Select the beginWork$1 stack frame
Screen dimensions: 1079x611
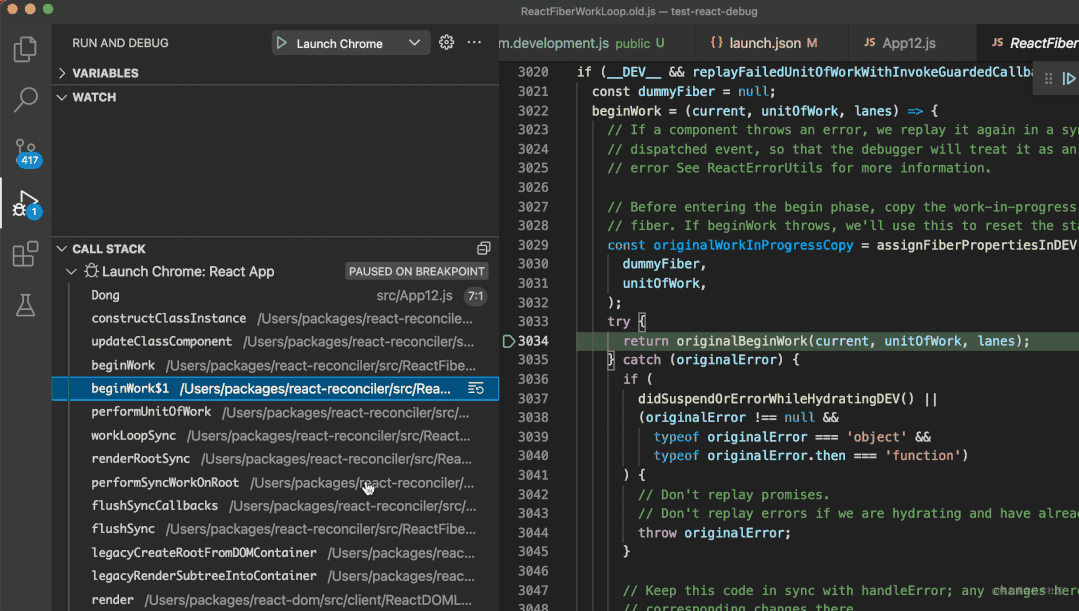pyautogui.click(x=275, y=389)
